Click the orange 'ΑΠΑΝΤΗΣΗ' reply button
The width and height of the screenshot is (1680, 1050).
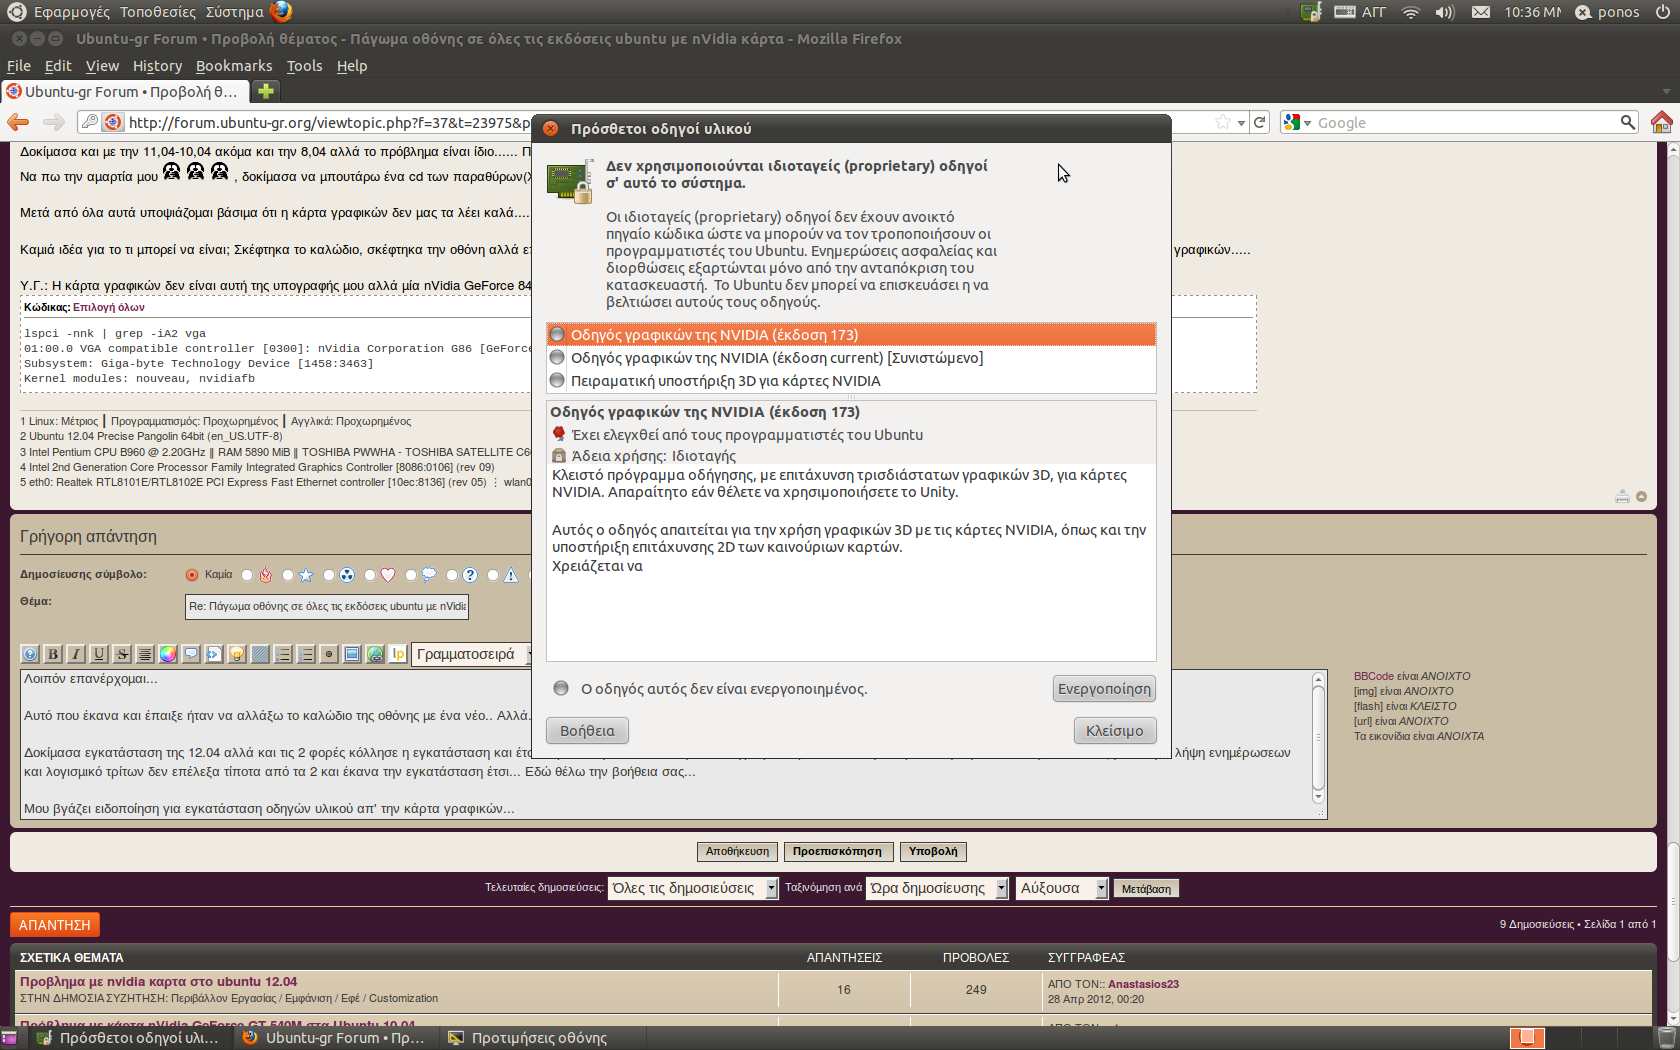55,925
